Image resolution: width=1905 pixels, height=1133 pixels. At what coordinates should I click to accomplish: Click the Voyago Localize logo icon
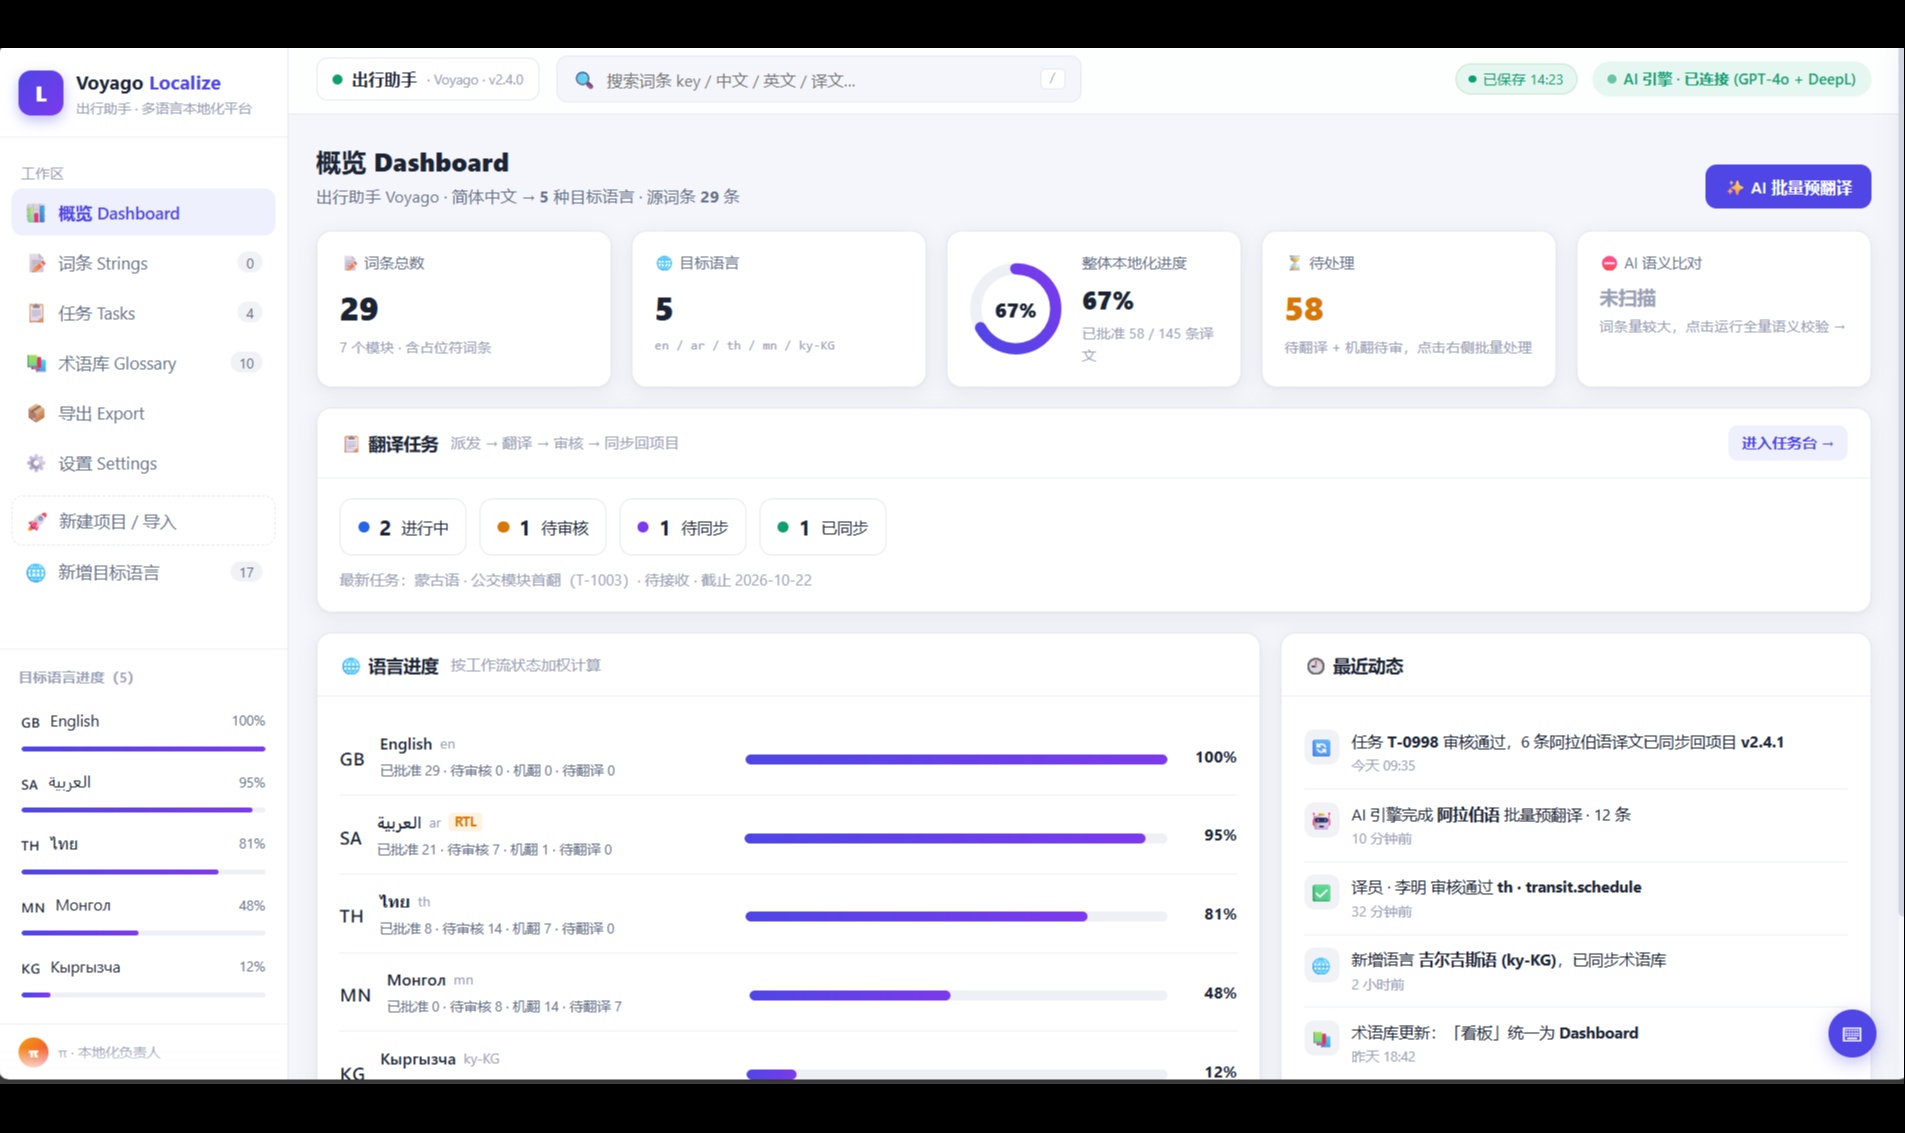point(41,93)
